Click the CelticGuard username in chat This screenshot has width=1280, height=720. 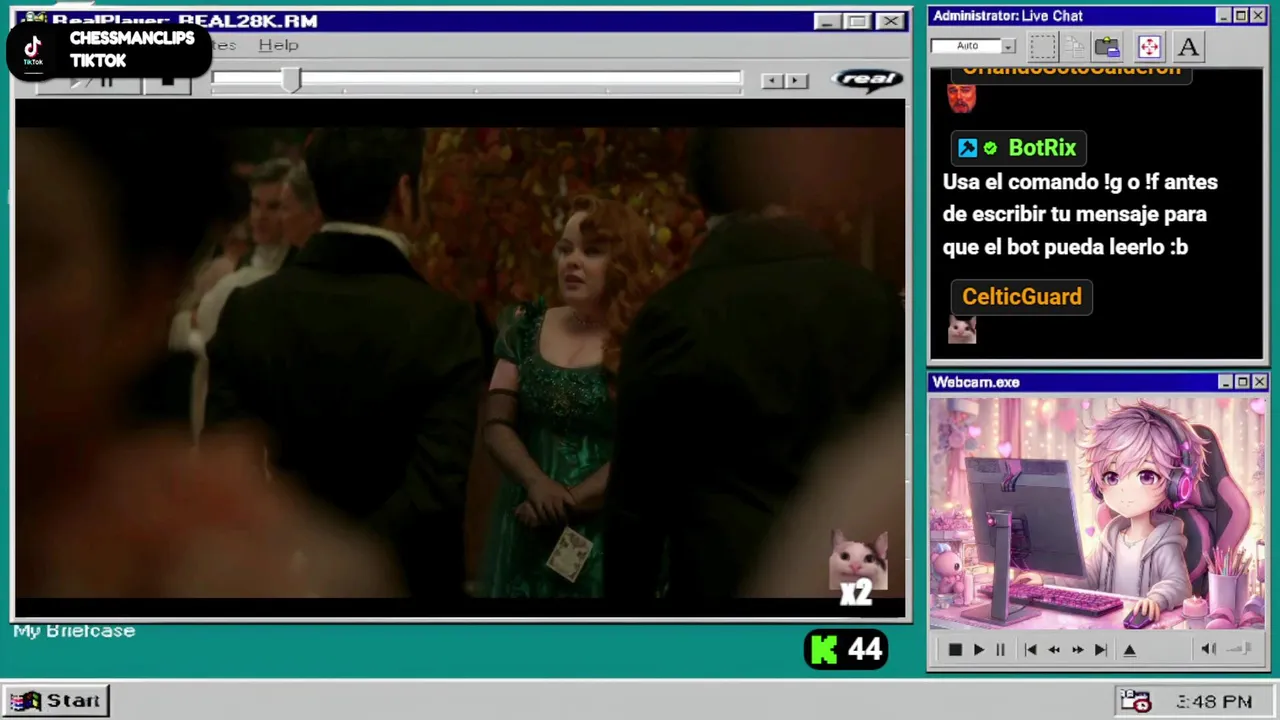tap(1022, 297)
